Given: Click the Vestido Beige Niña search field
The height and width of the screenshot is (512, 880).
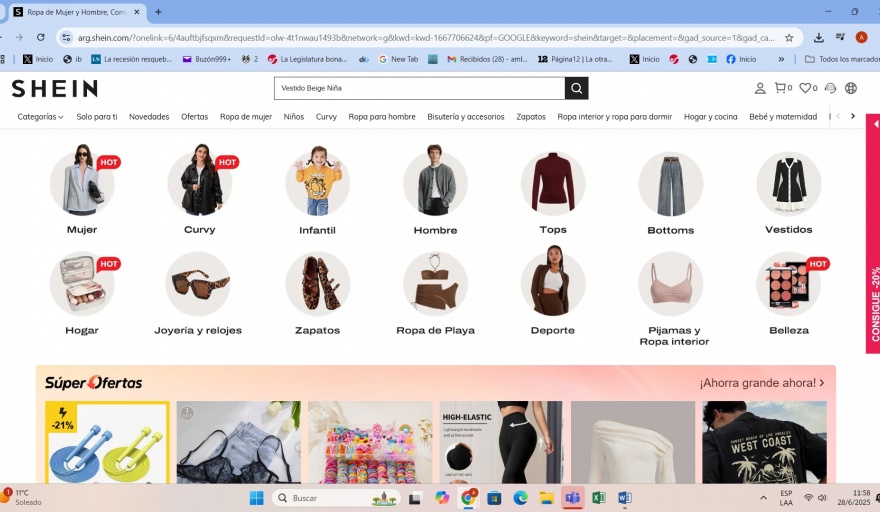Looking at the screenshot, I should 420,88.
